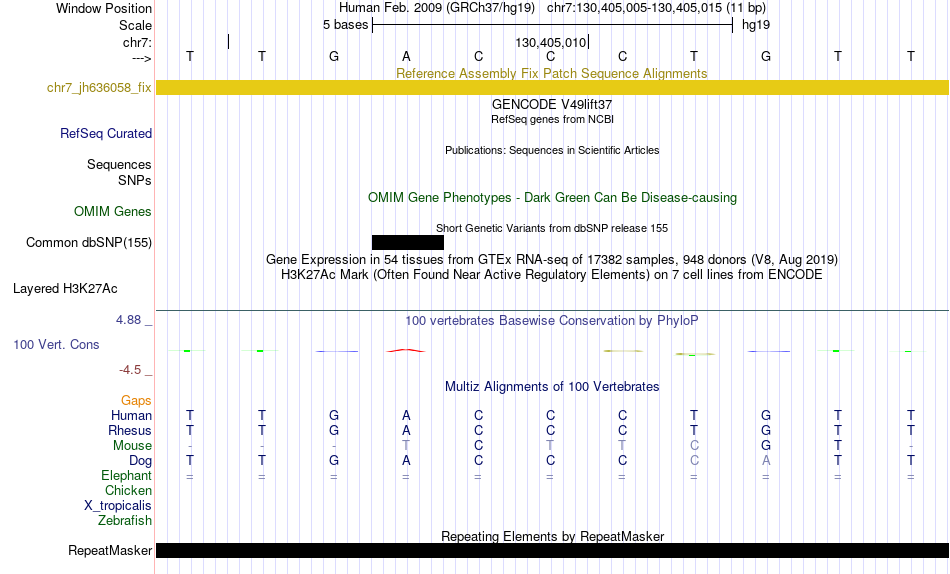Select the Common dbSNP(155) track label
This screenshot has height=574, width=950.
point(89,242)
